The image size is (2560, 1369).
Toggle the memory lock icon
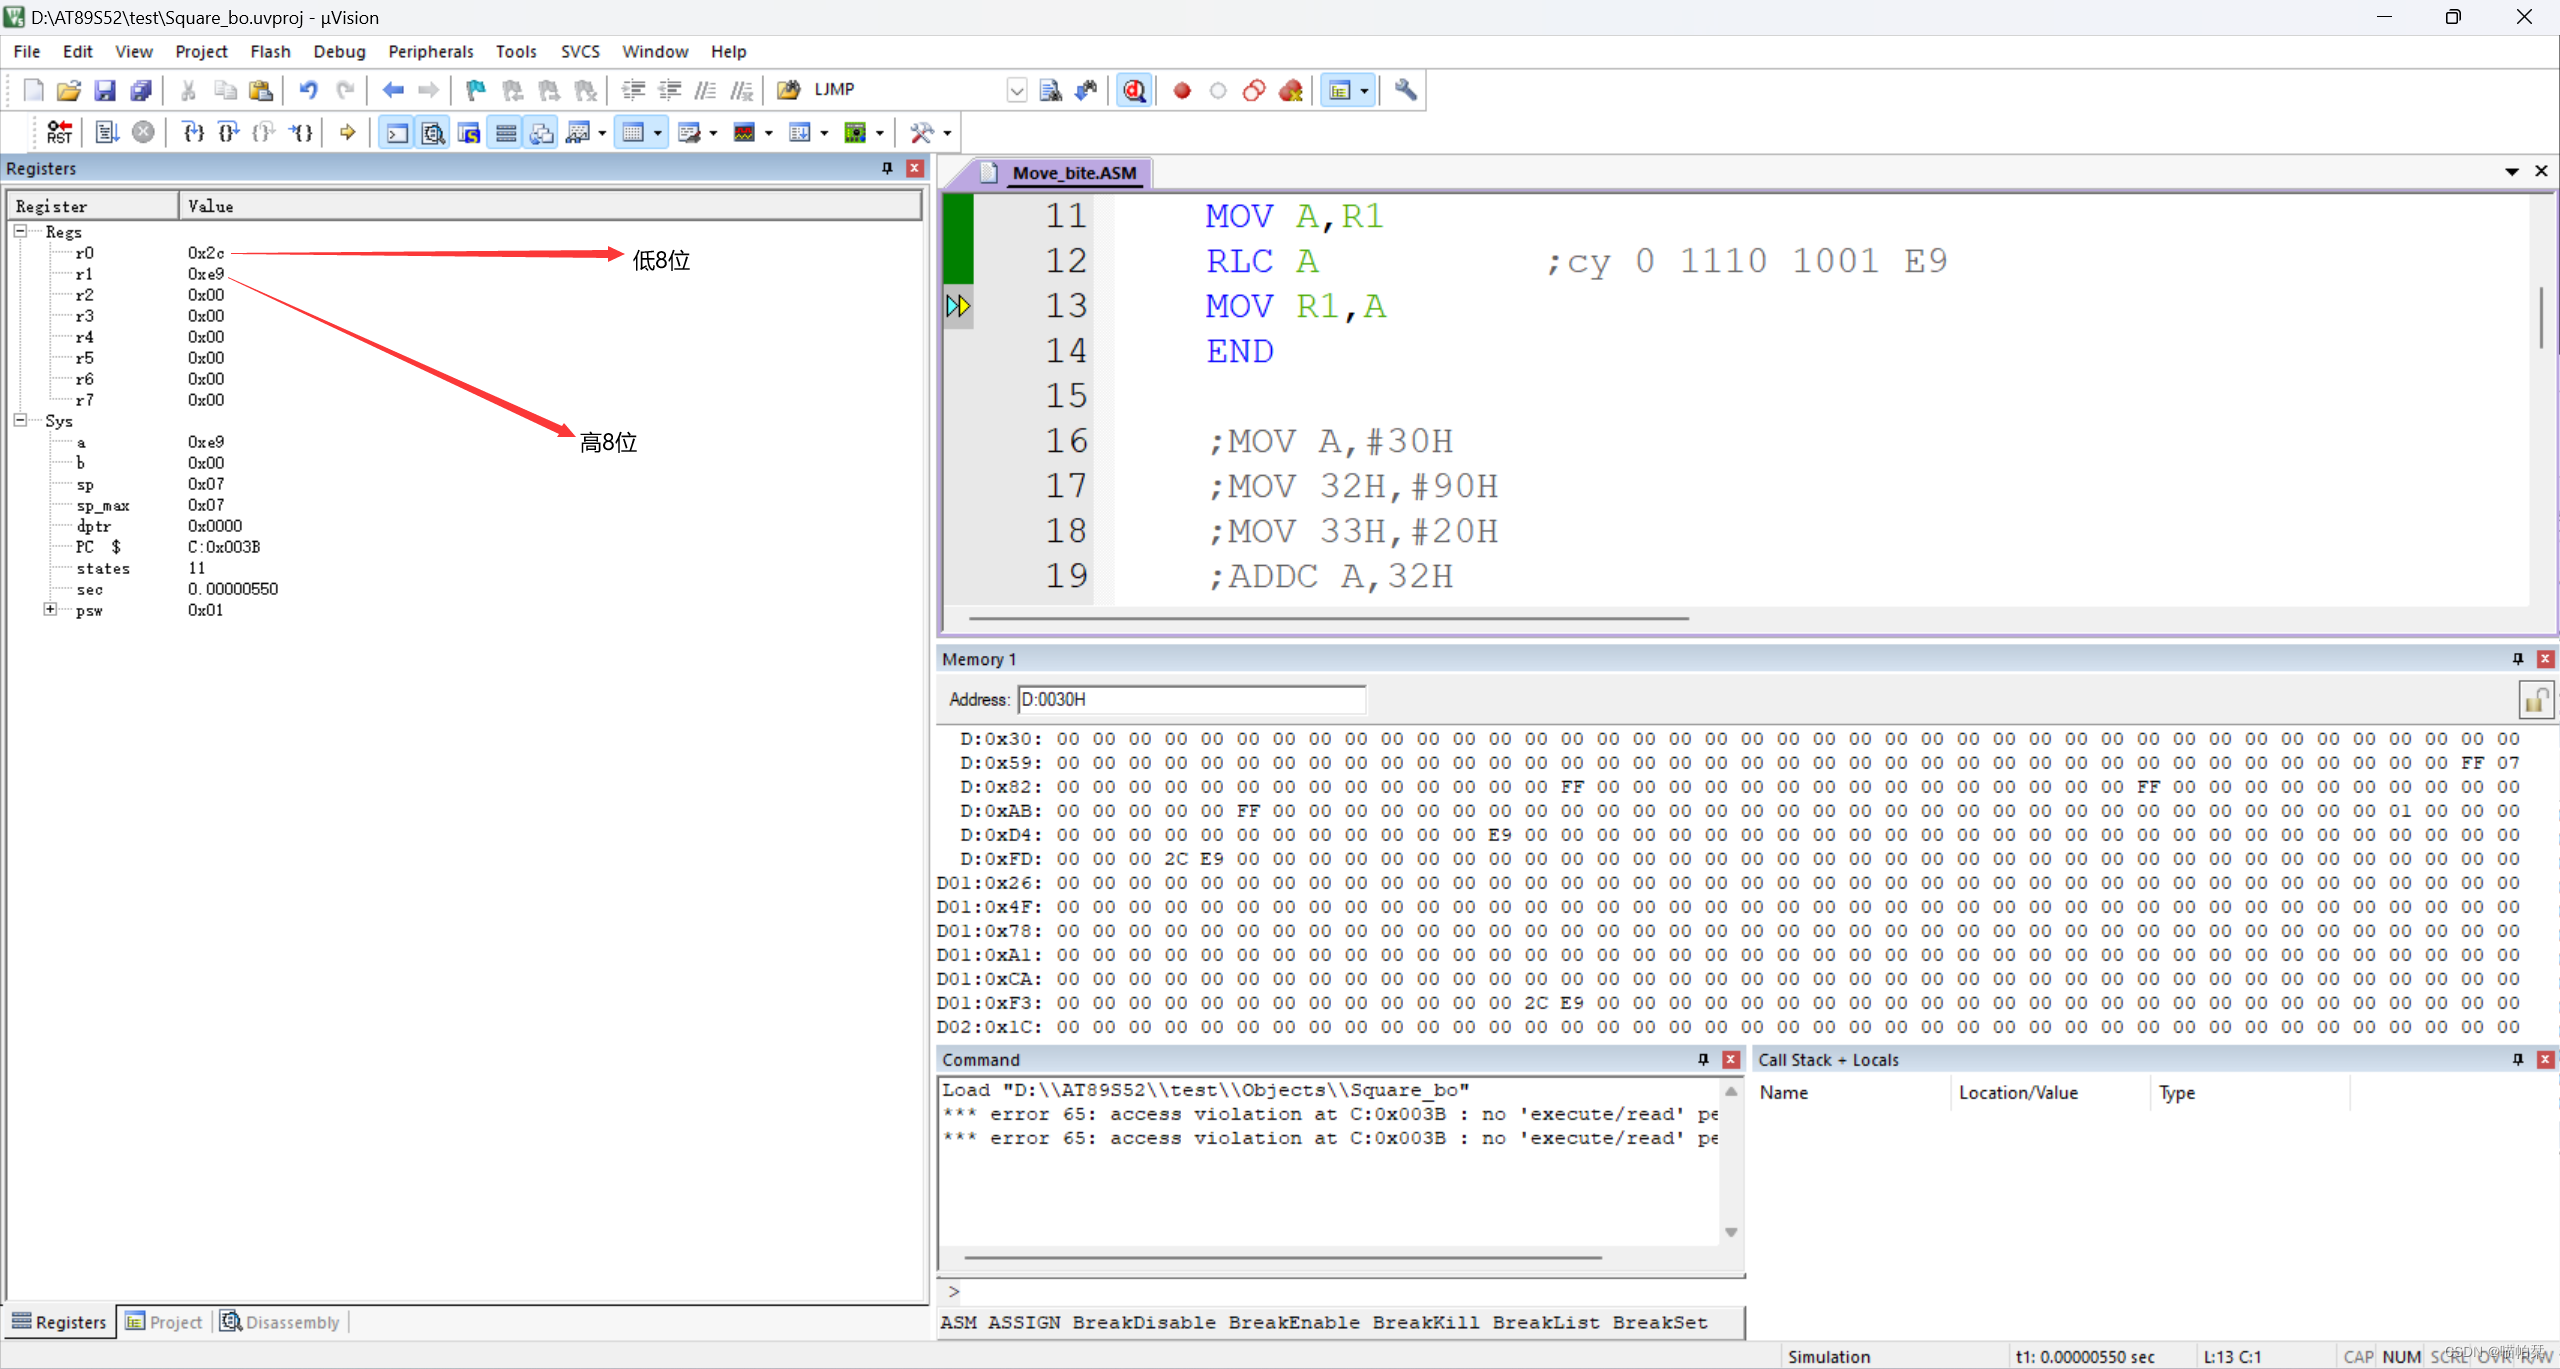[x=2535, y=700]
